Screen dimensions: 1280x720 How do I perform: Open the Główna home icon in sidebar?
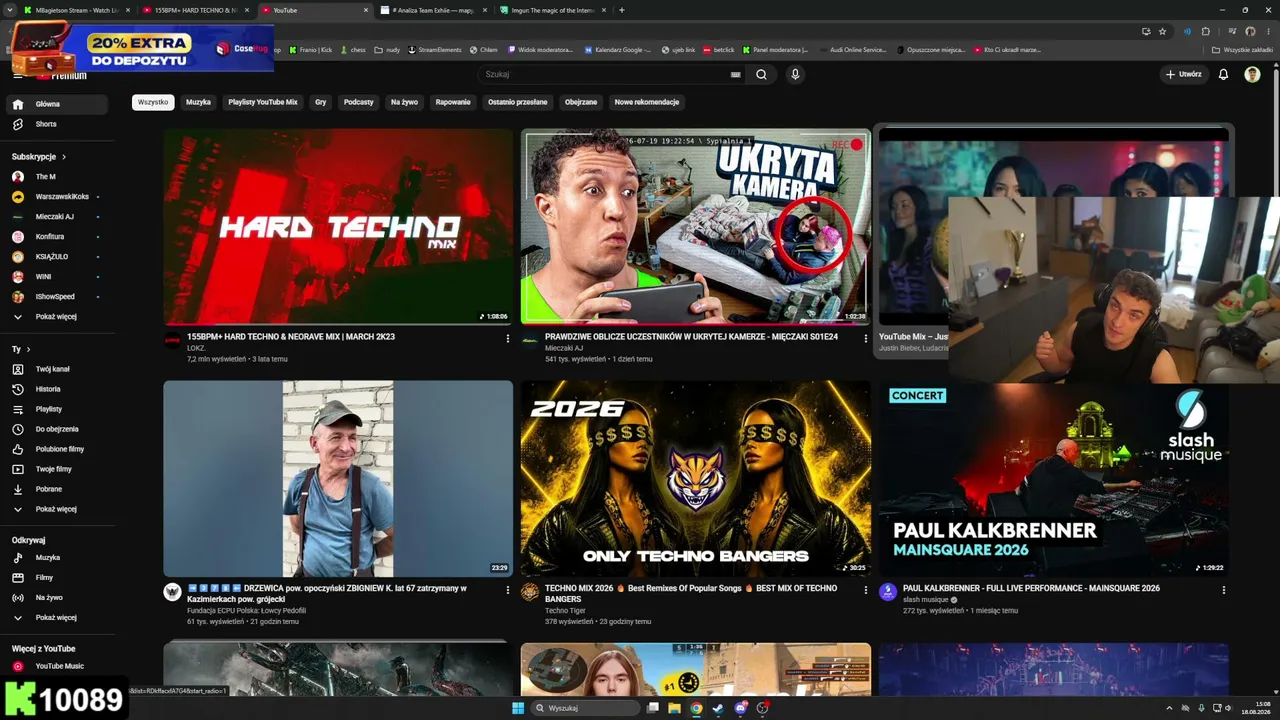pos(18,104)
